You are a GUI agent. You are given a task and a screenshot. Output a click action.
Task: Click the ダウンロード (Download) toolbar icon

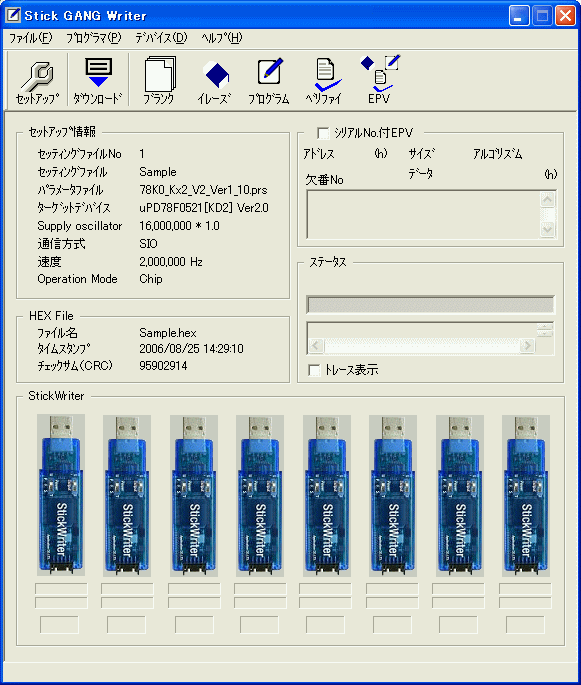(98, 81)
